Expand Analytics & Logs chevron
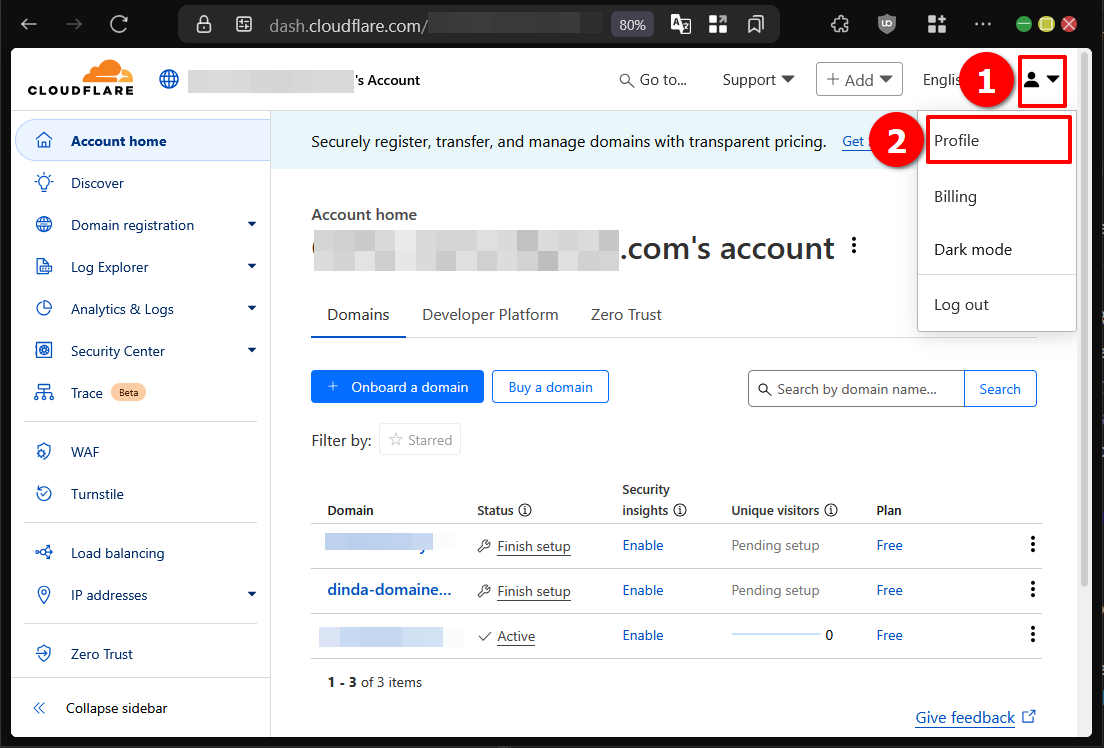This screenshot has height=748, width=1104. click(251, 308)
